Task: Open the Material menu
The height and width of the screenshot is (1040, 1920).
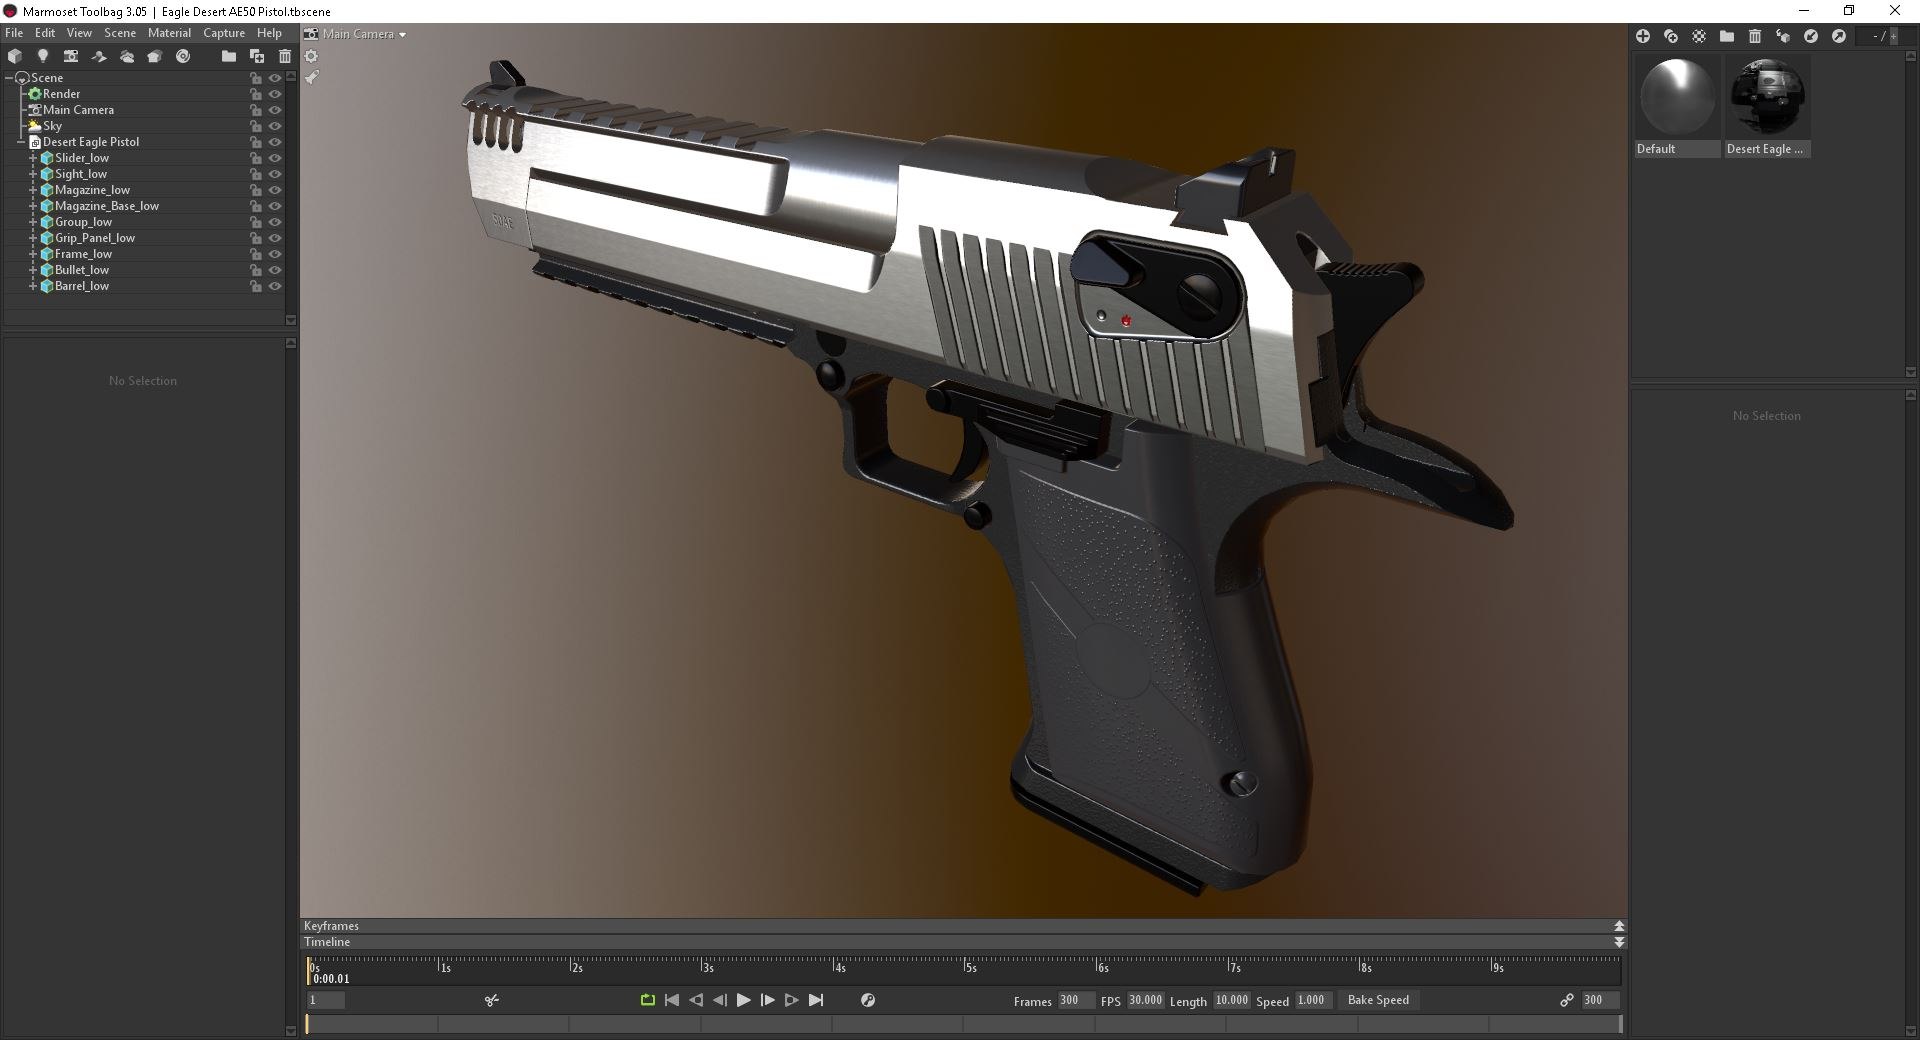Action: (x=169, y=33)
